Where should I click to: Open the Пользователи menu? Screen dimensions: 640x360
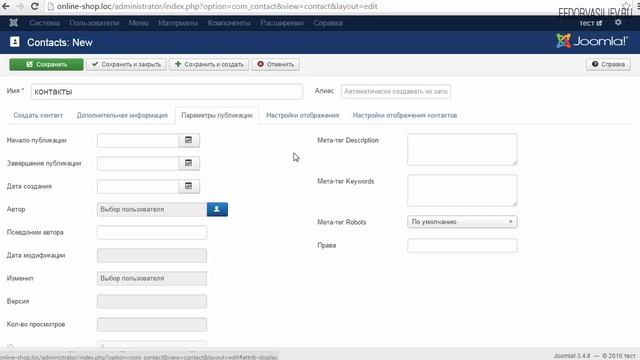tap(94, 23)
